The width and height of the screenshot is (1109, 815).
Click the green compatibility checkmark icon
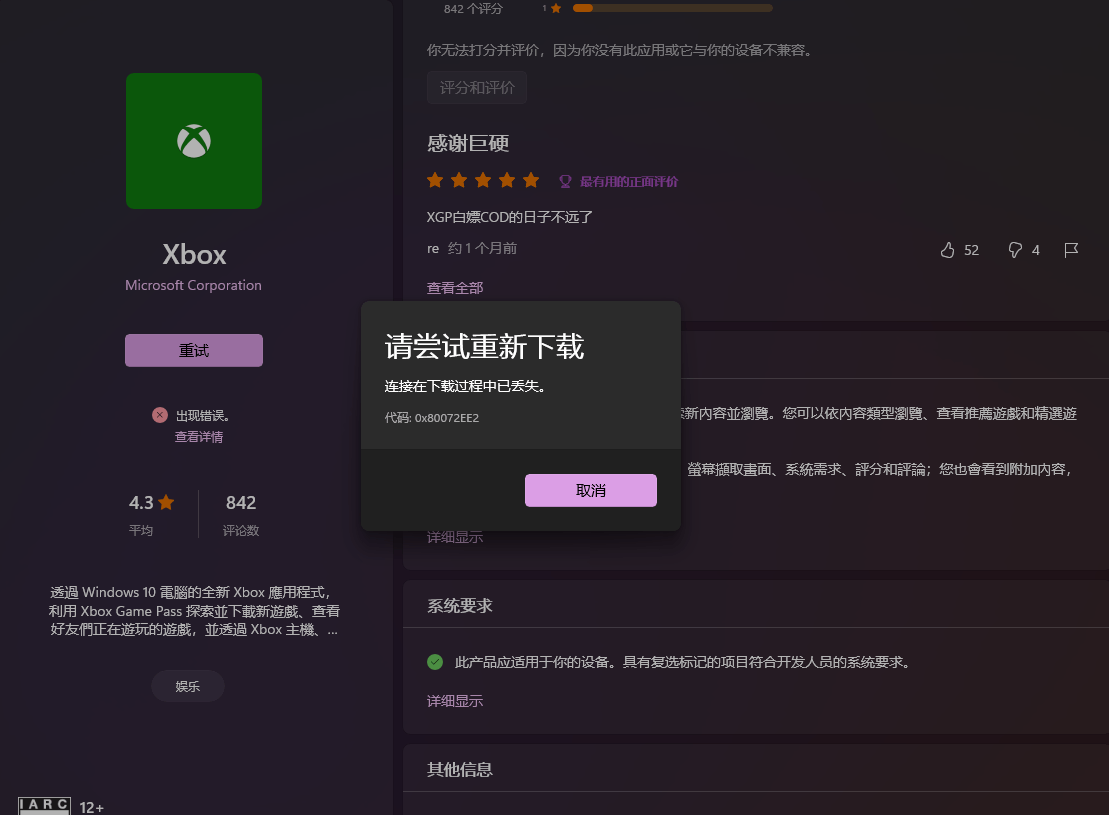[435, 662]
